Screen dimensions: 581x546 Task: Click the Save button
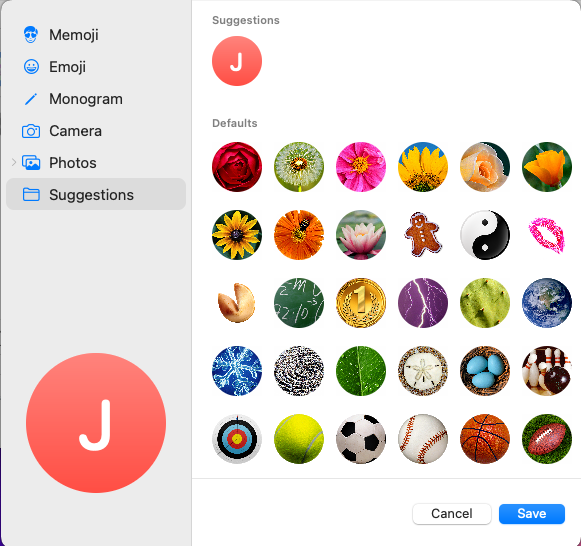(532, 514)
